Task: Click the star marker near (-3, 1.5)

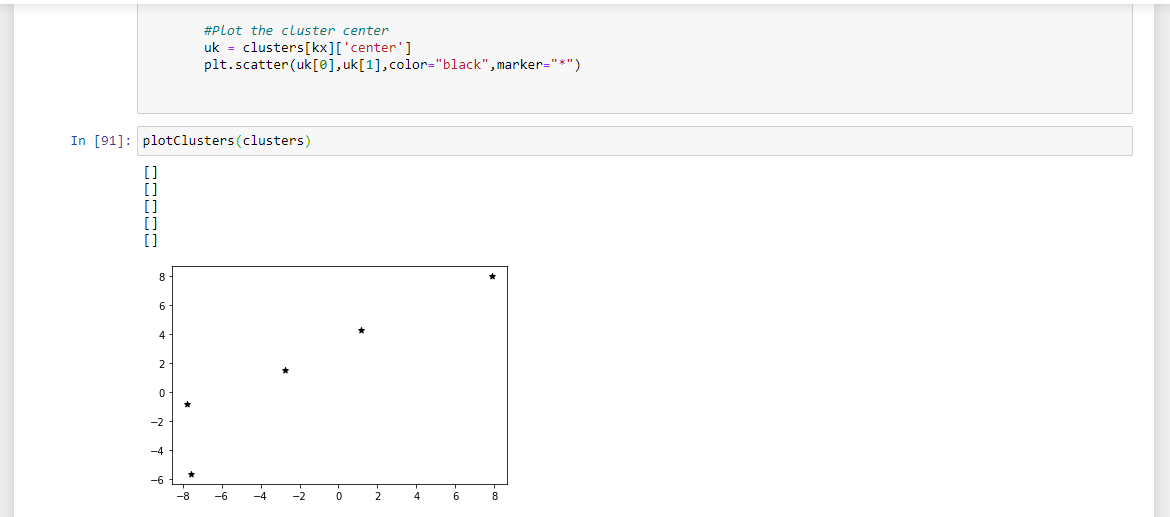Action: point(286,370)
